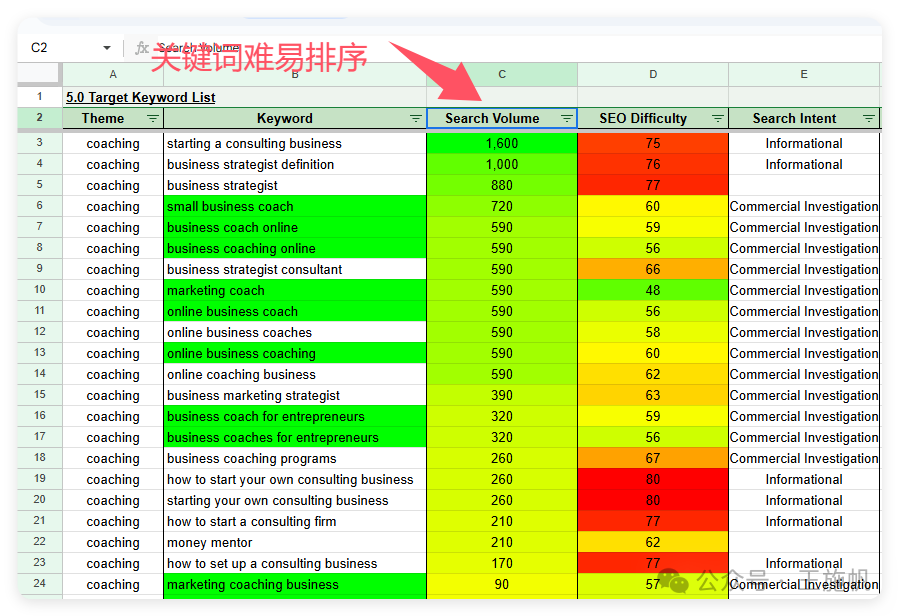Select 'business coaches for entrepreneurs' cell
The width and height of the screenshot is (899, 616).
point(295,438)
